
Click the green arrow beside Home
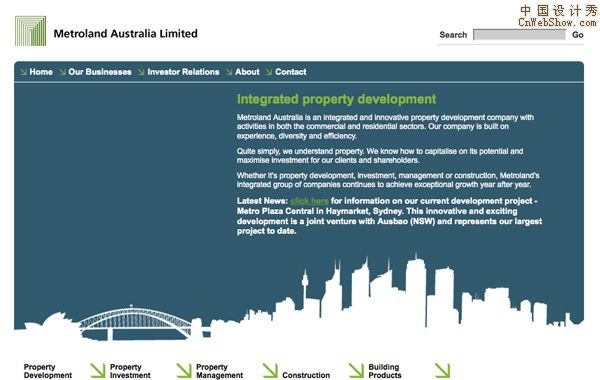(x=24, y=72)
